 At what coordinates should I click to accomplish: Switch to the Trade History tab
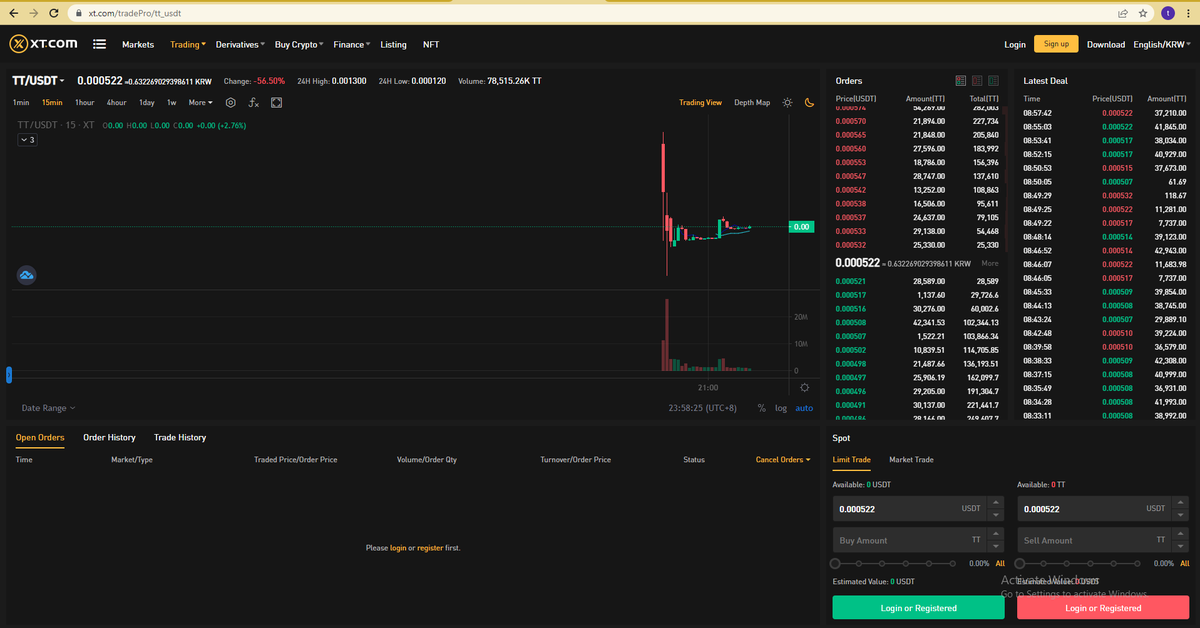coord(180,437)
